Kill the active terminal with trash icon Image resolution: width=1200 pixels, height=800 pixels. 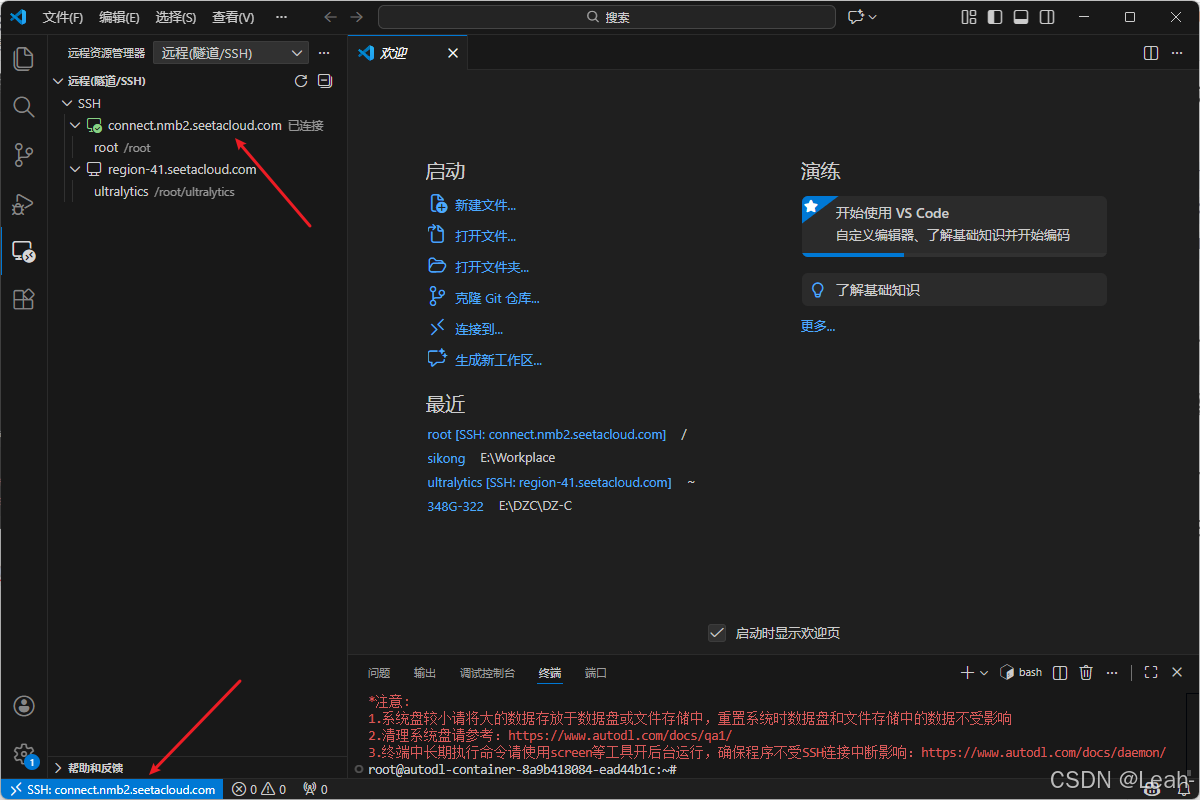[1086, 672]
